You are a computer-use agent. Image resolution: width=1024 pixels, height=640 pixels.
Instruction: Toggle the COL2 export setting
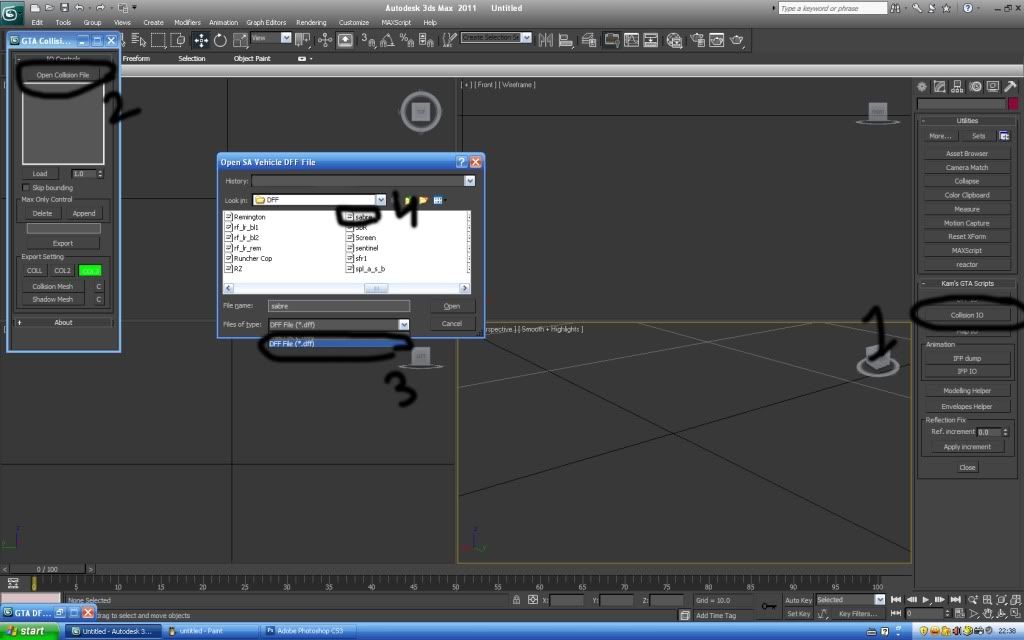62,270
